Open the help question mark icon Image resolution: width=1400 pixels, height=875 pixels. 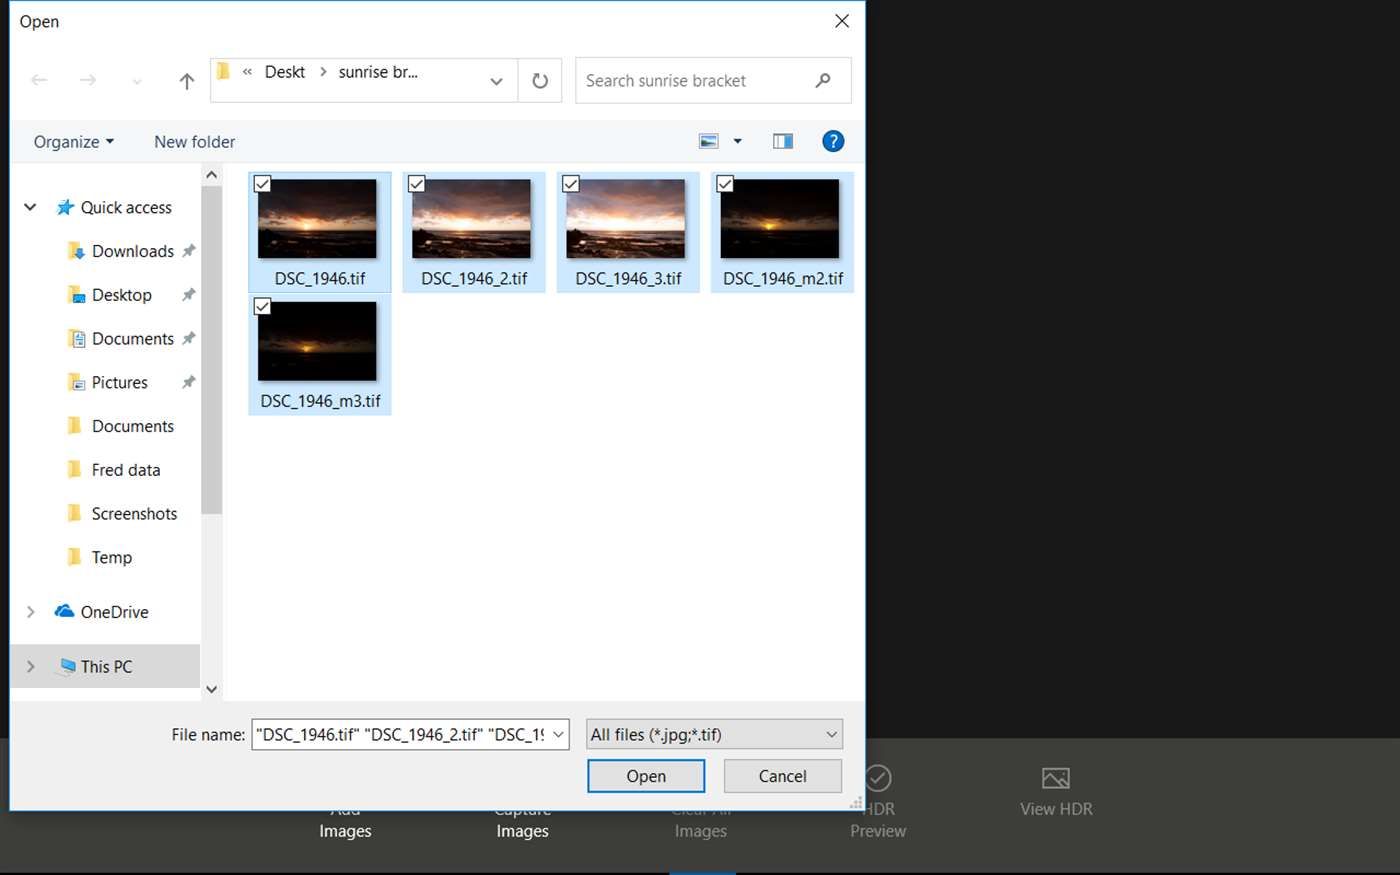(x=833, y=141)
